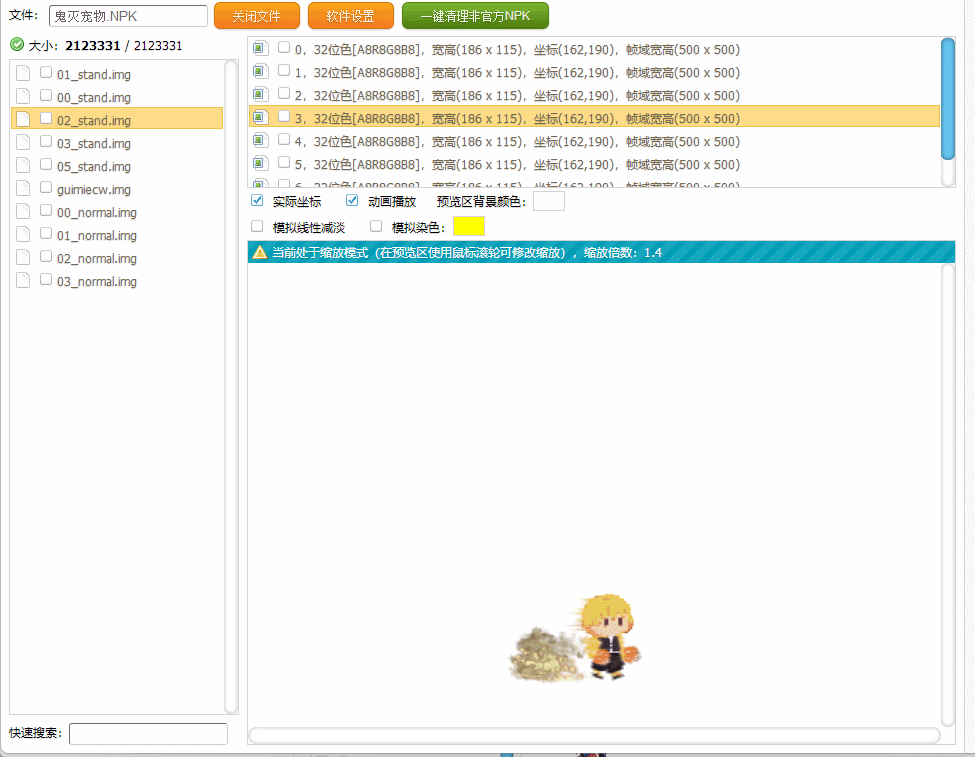
Task: Select frame 5 row in frame list
Action: tap(594, 164)
